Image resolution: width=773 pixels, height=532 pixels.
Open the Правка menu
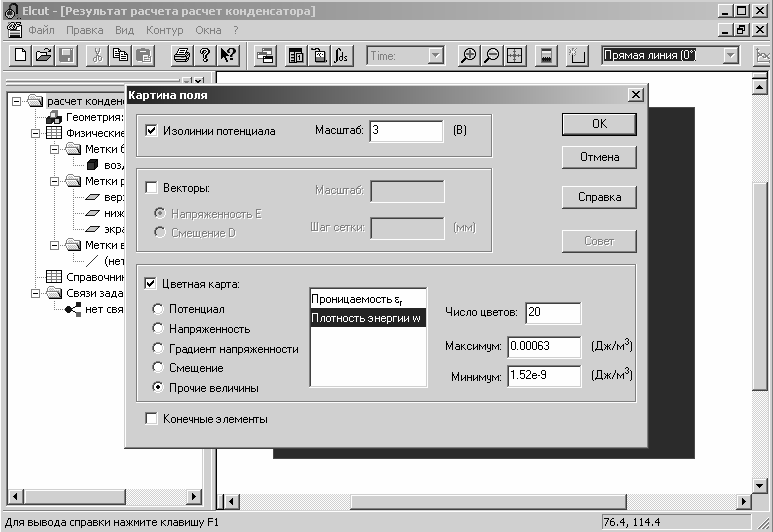(85, 31)
